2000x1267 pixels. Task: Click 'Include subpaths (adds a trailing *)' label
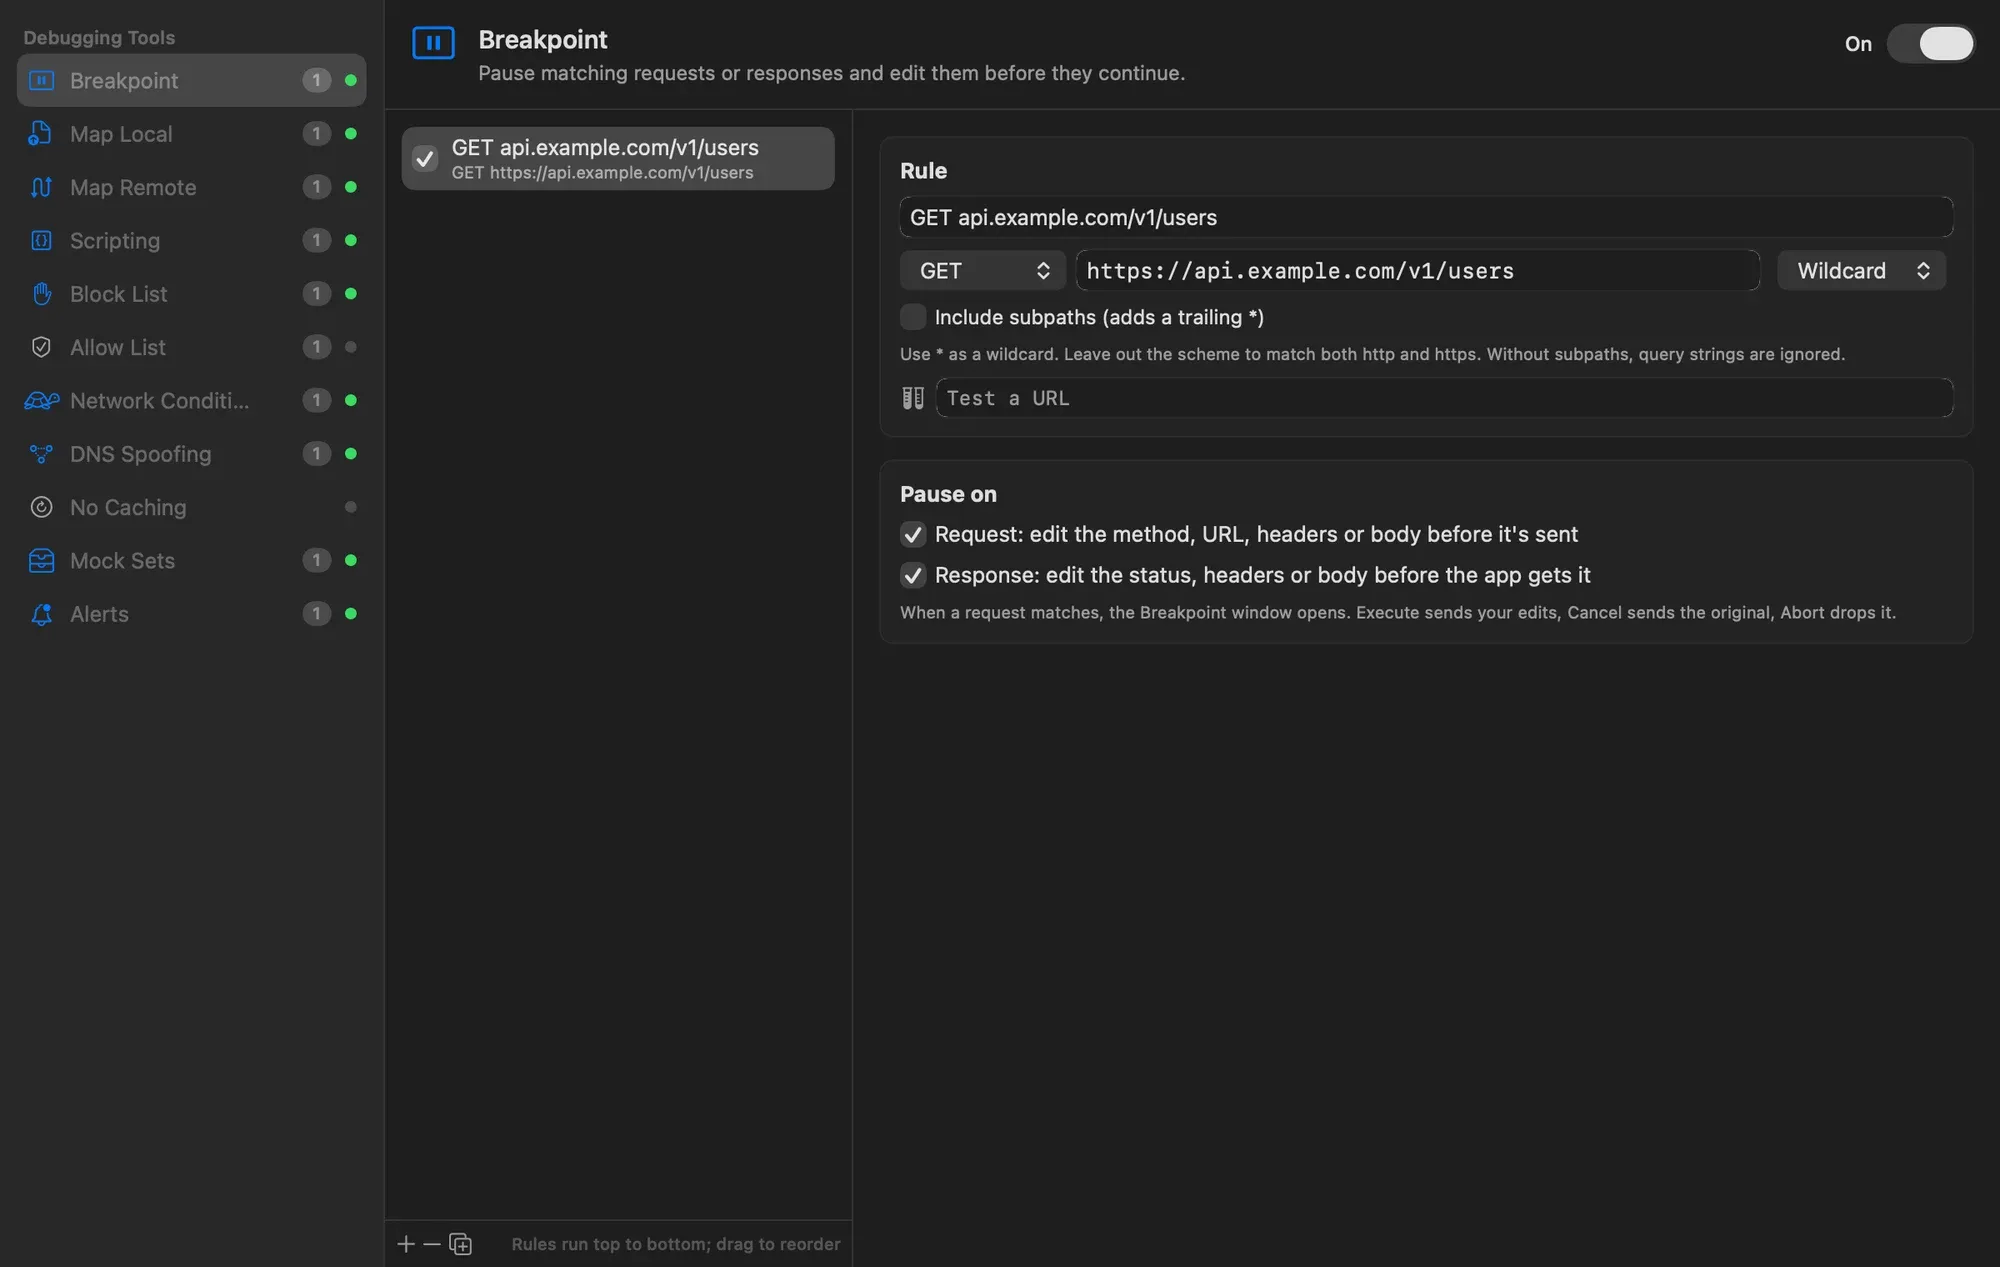click(x=1099, y=317)
